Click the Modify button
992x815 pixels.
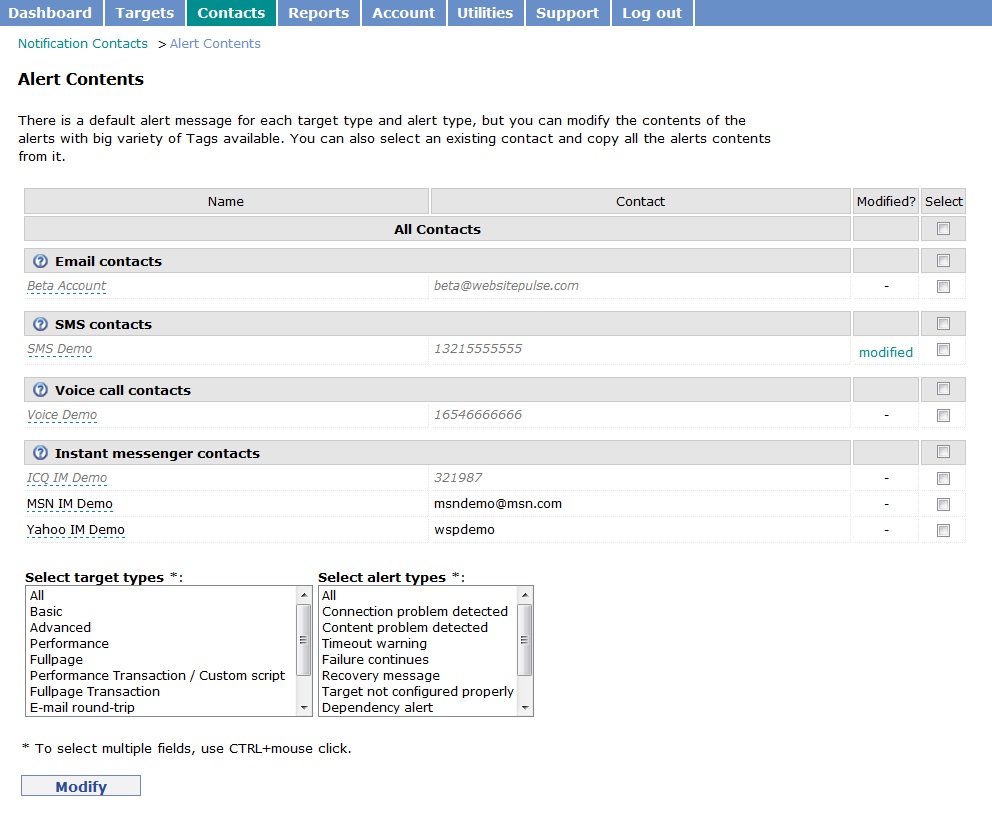tap(80, 786)
